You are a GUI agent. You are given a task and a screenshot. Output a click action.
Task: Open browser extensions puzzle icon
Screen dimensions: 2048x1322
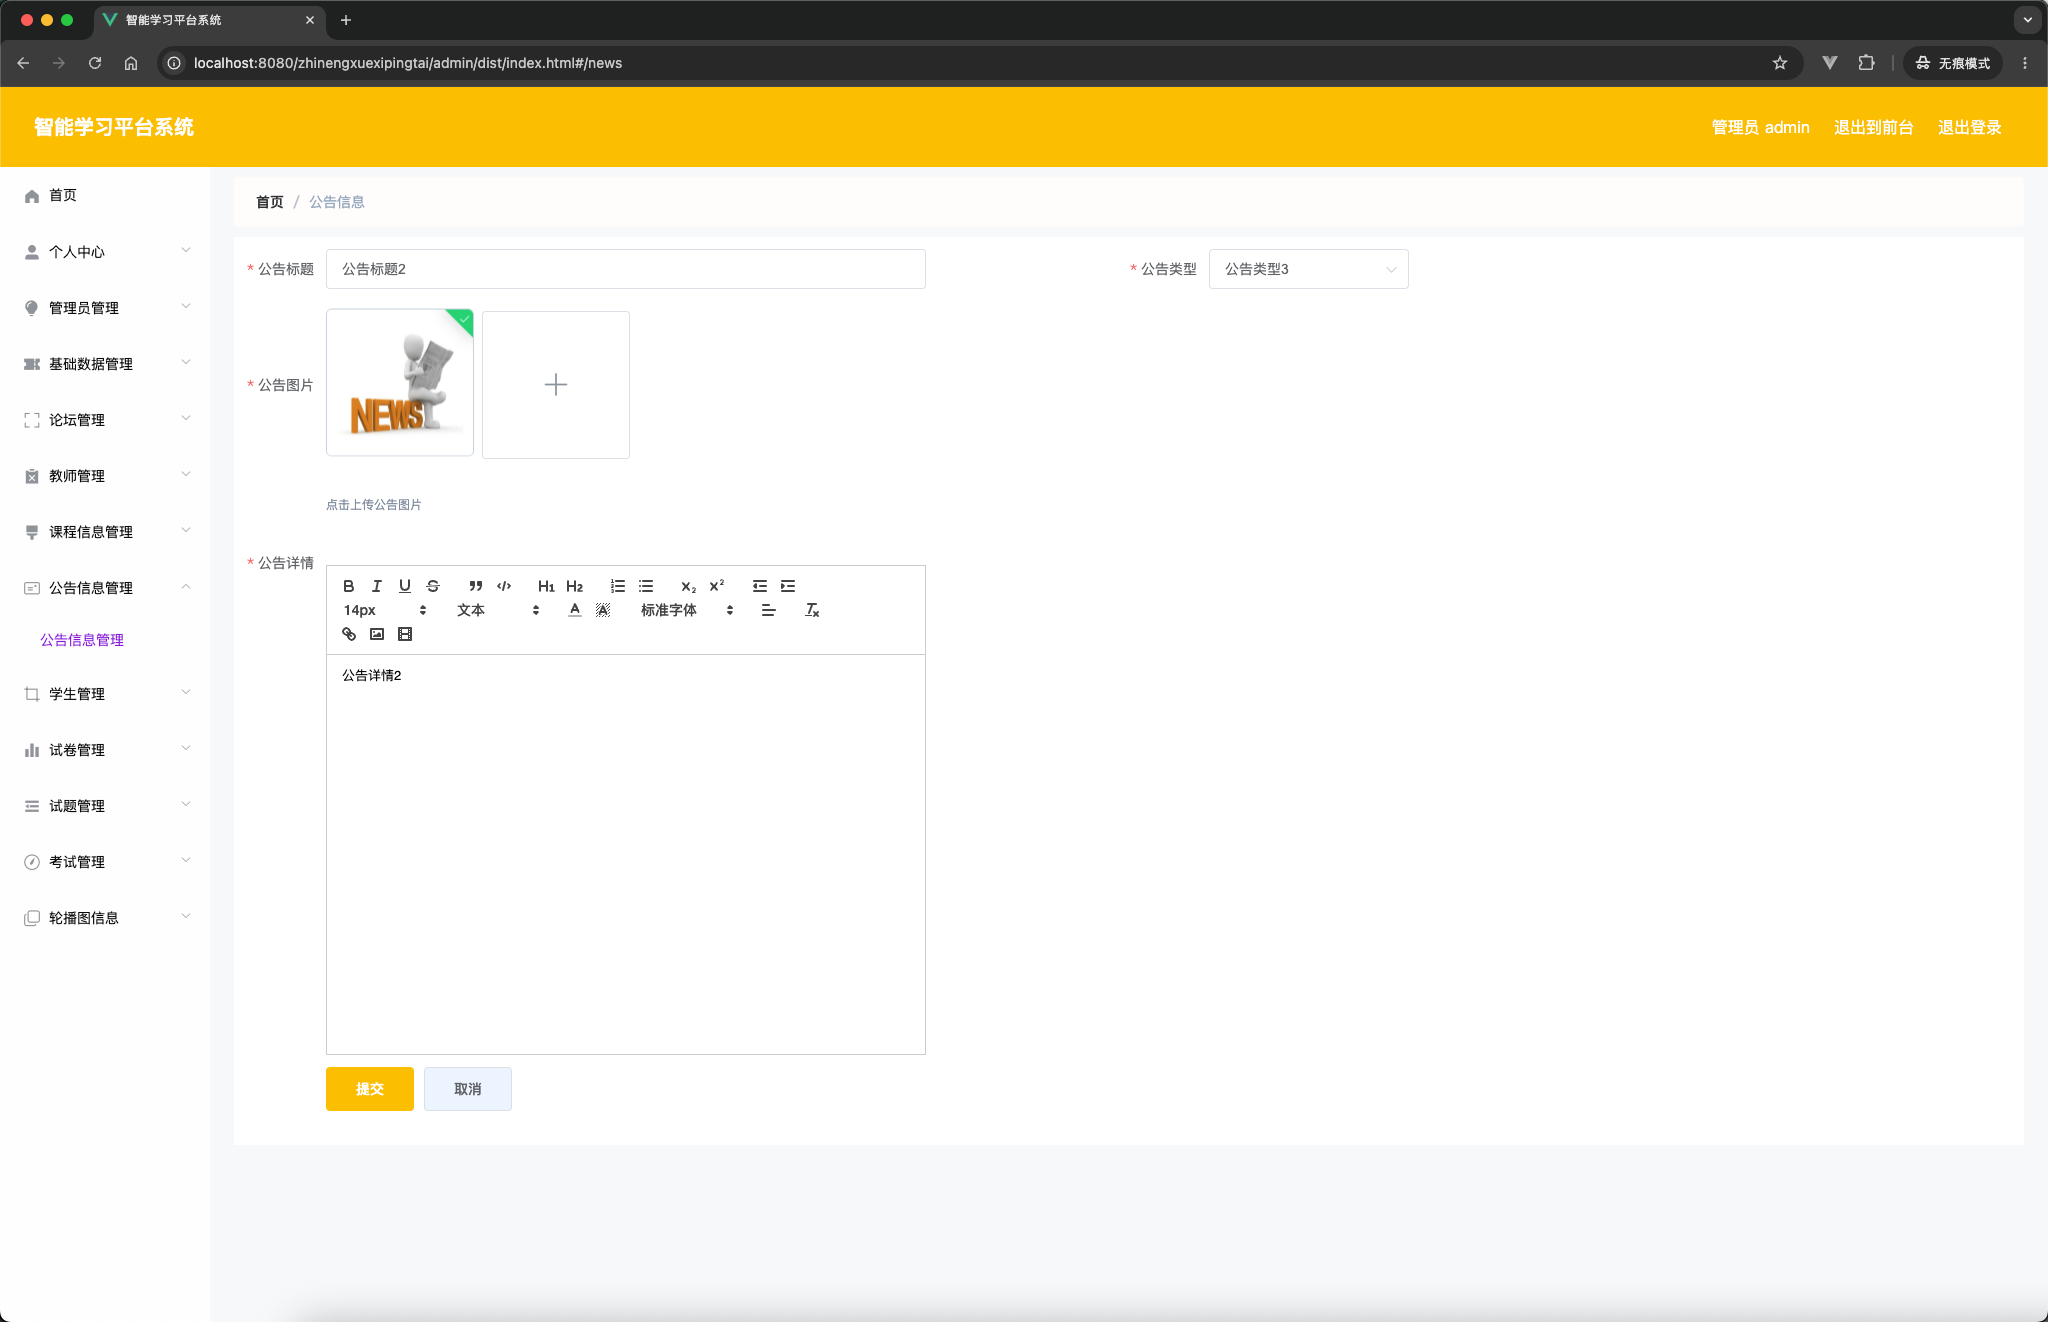(1866, 63)
